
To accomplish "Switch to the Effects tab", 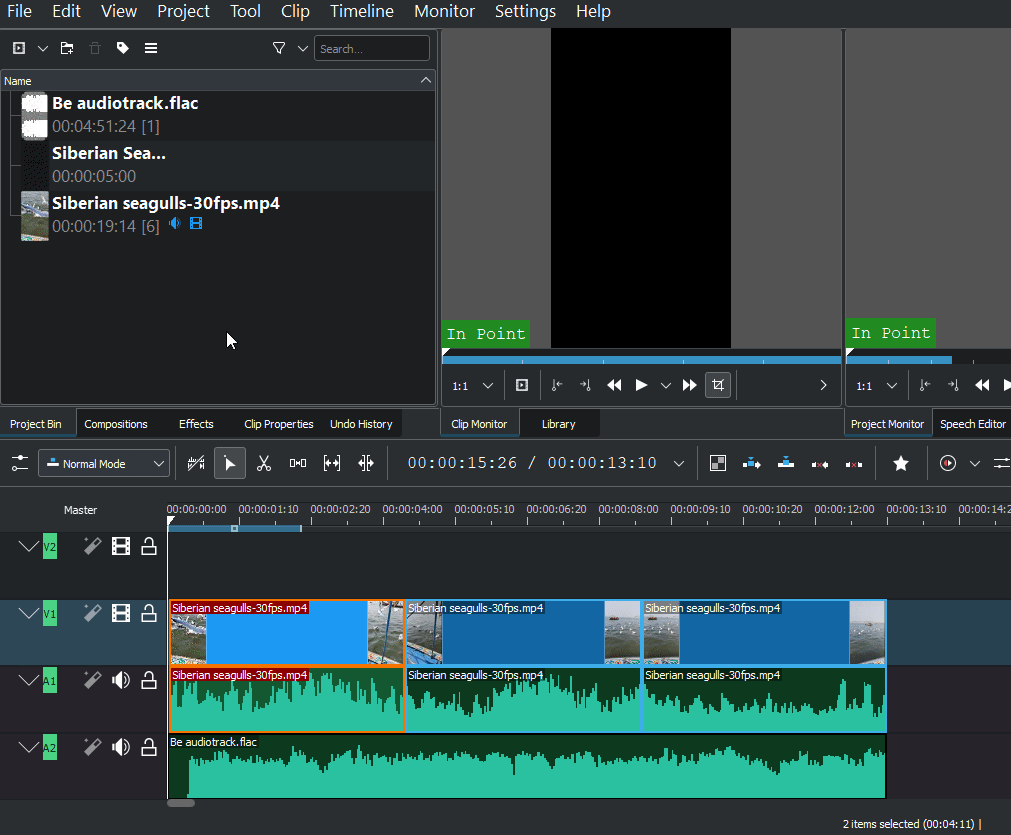I will [196, 424].
